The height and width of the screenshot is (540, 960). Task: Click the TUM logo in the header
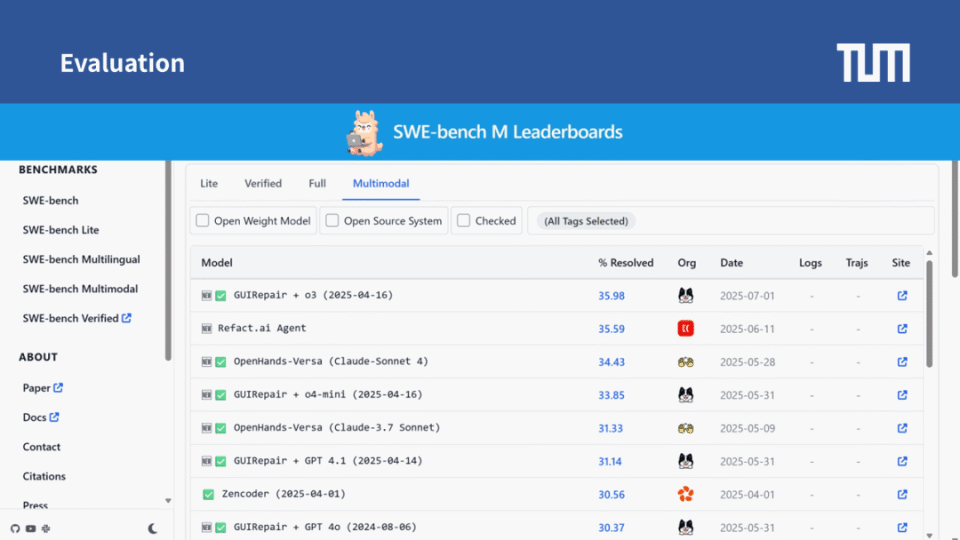click(x=873, y=62)
